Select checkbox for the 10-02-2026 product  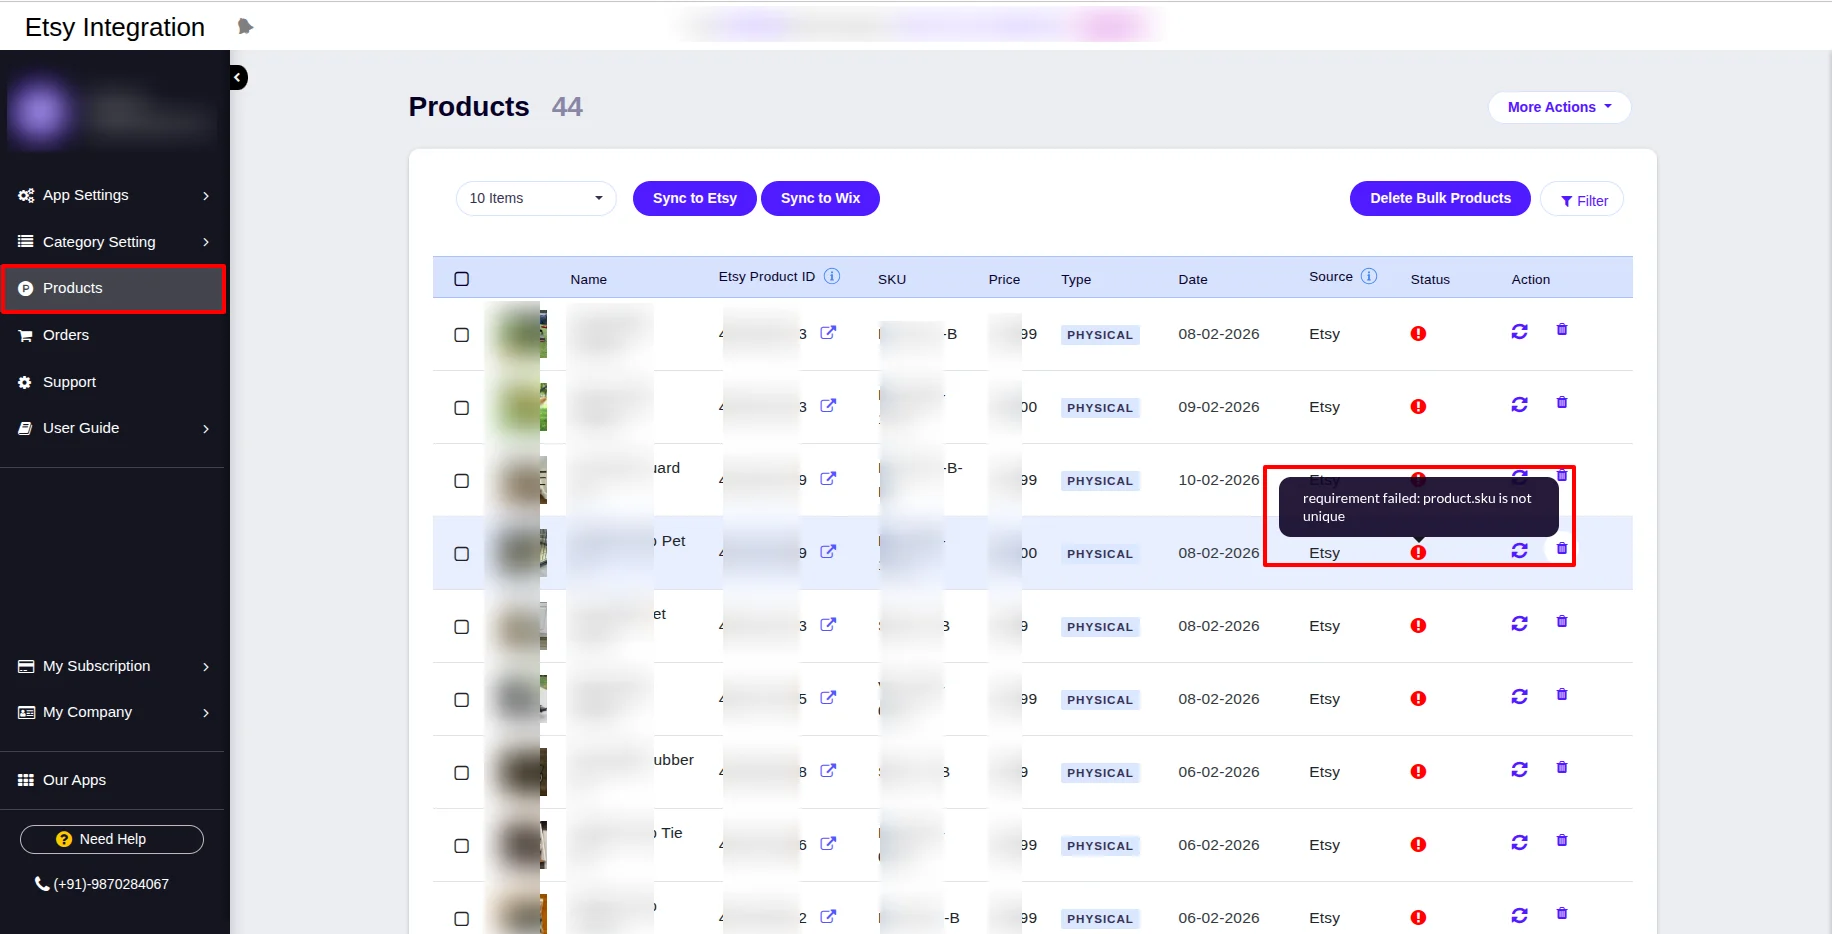[x=461, y=481]
